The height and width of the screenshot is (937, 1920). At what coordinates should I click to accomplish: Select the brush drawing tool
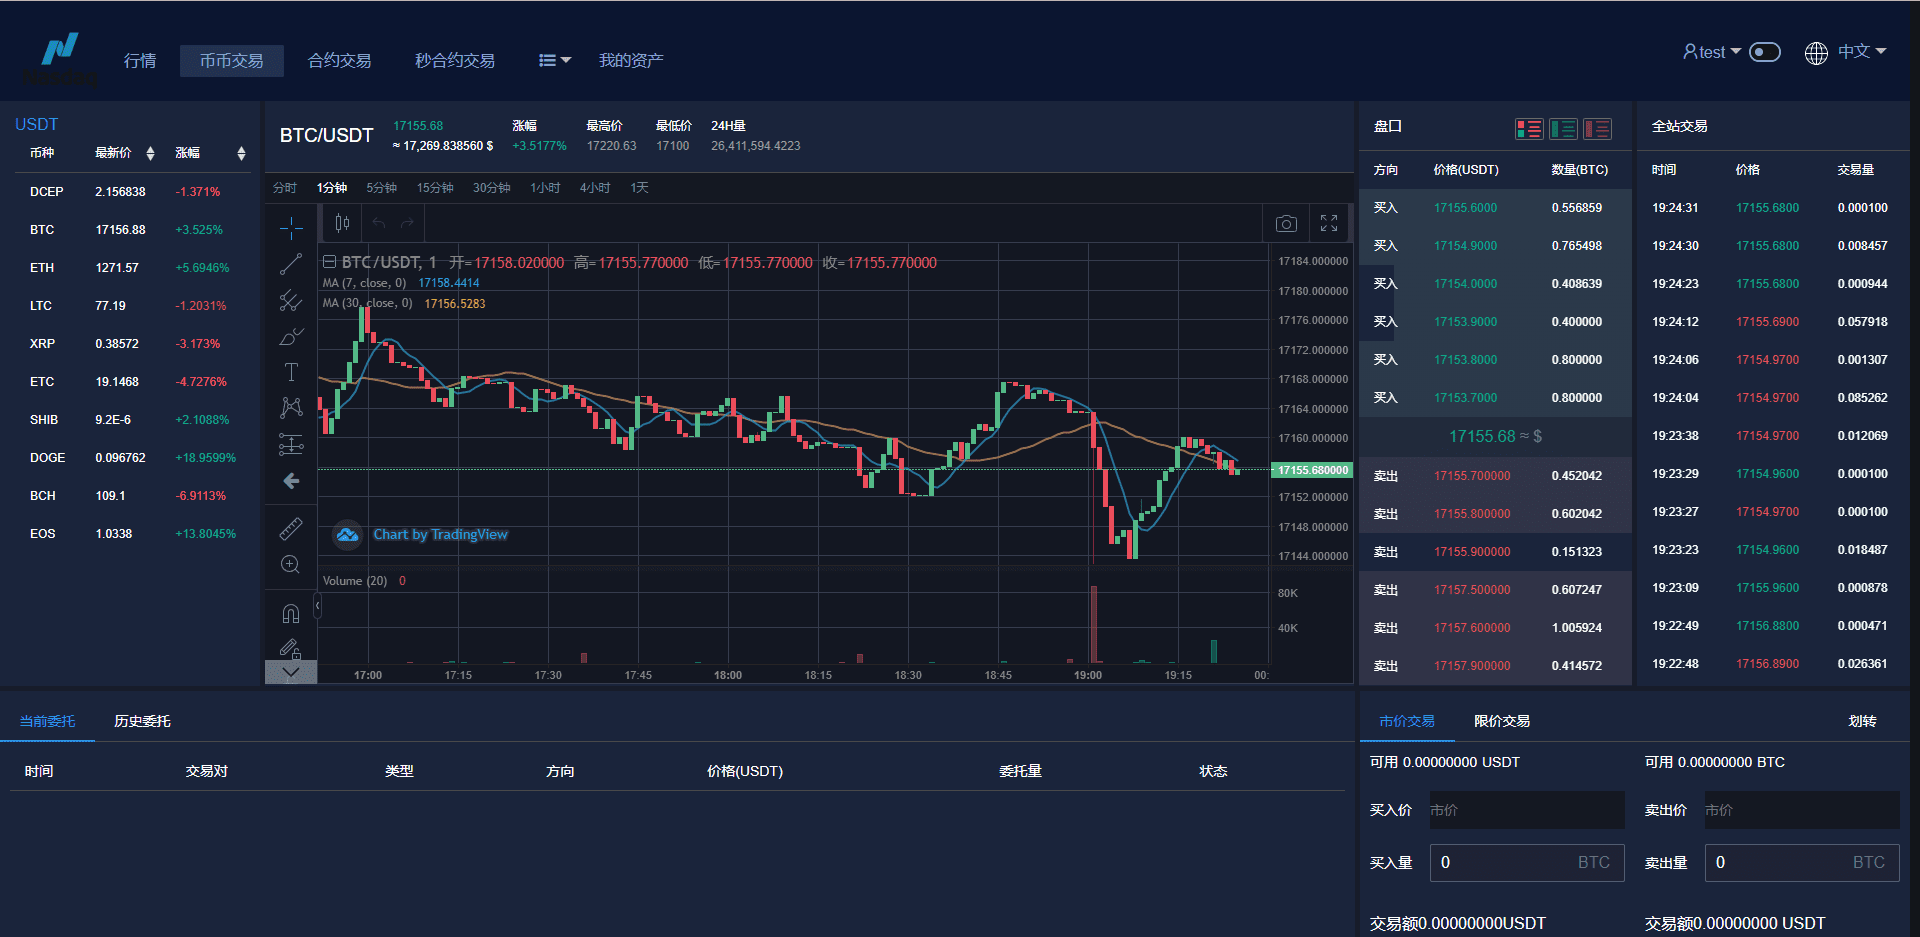point(291,337)
